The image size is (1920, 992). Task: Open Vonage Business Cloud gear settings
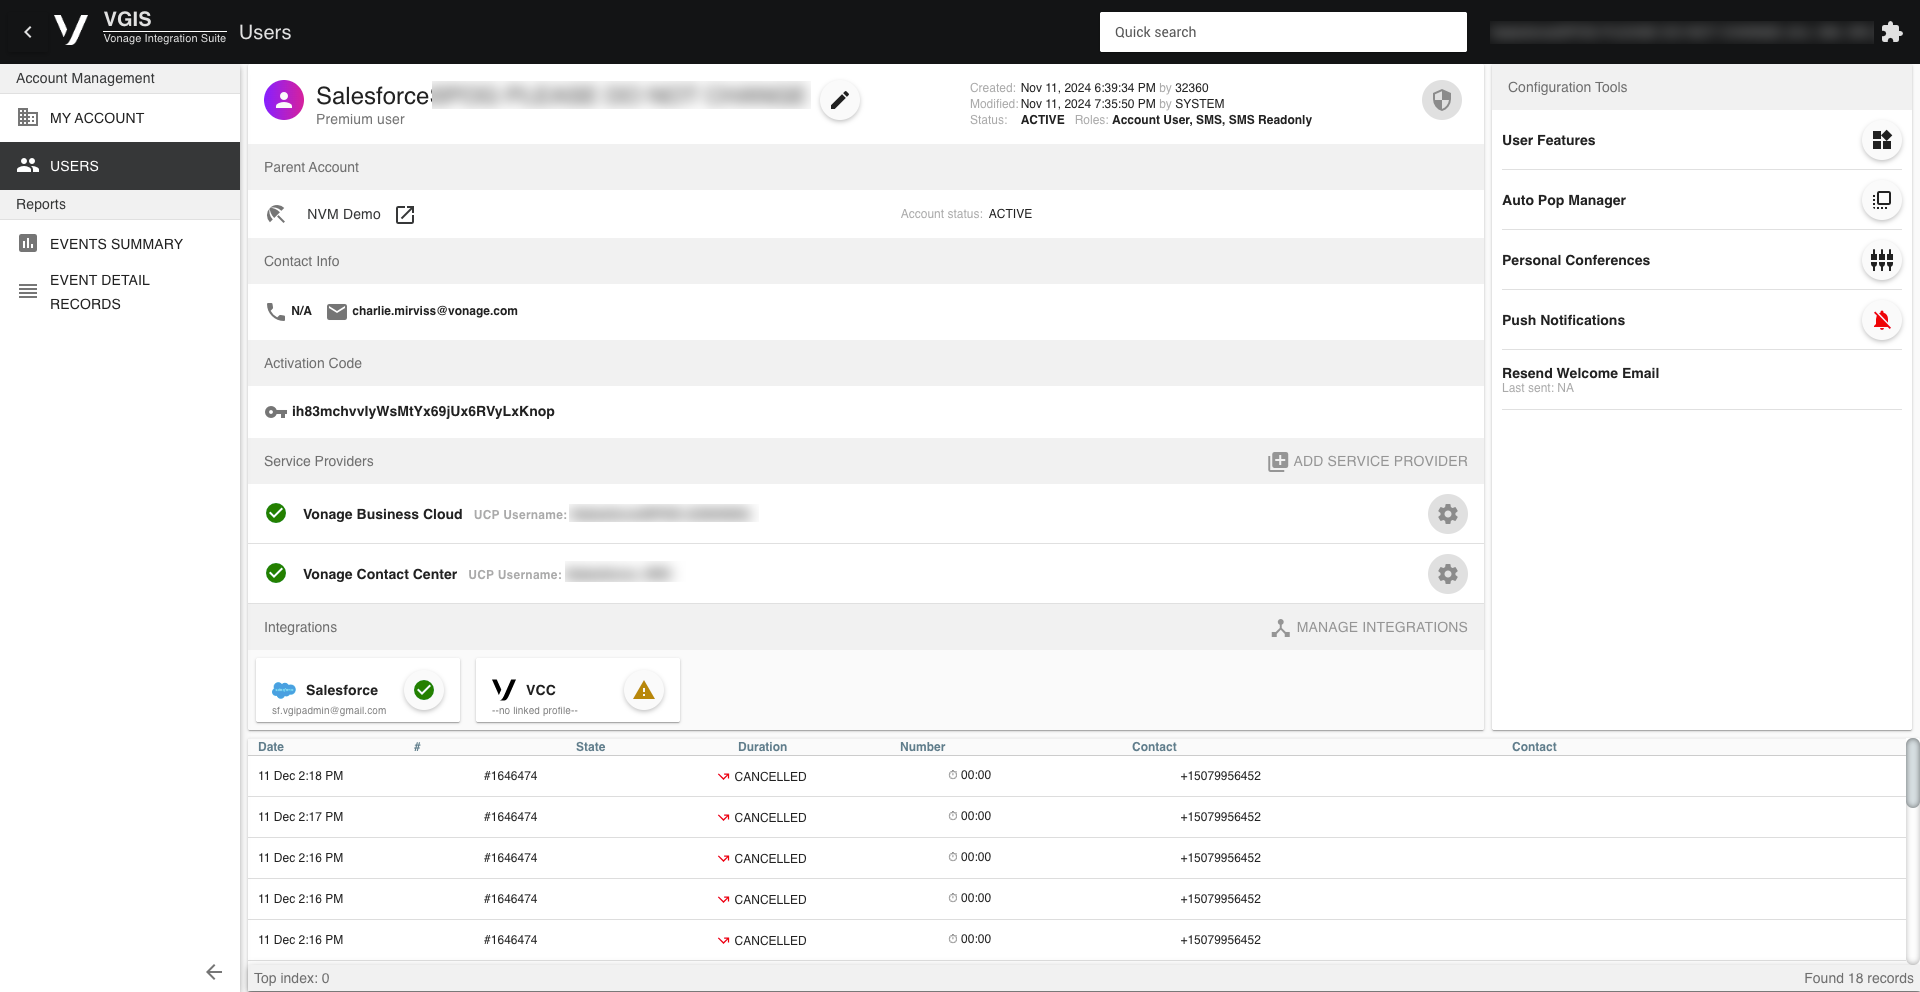tap(1447, 514)
